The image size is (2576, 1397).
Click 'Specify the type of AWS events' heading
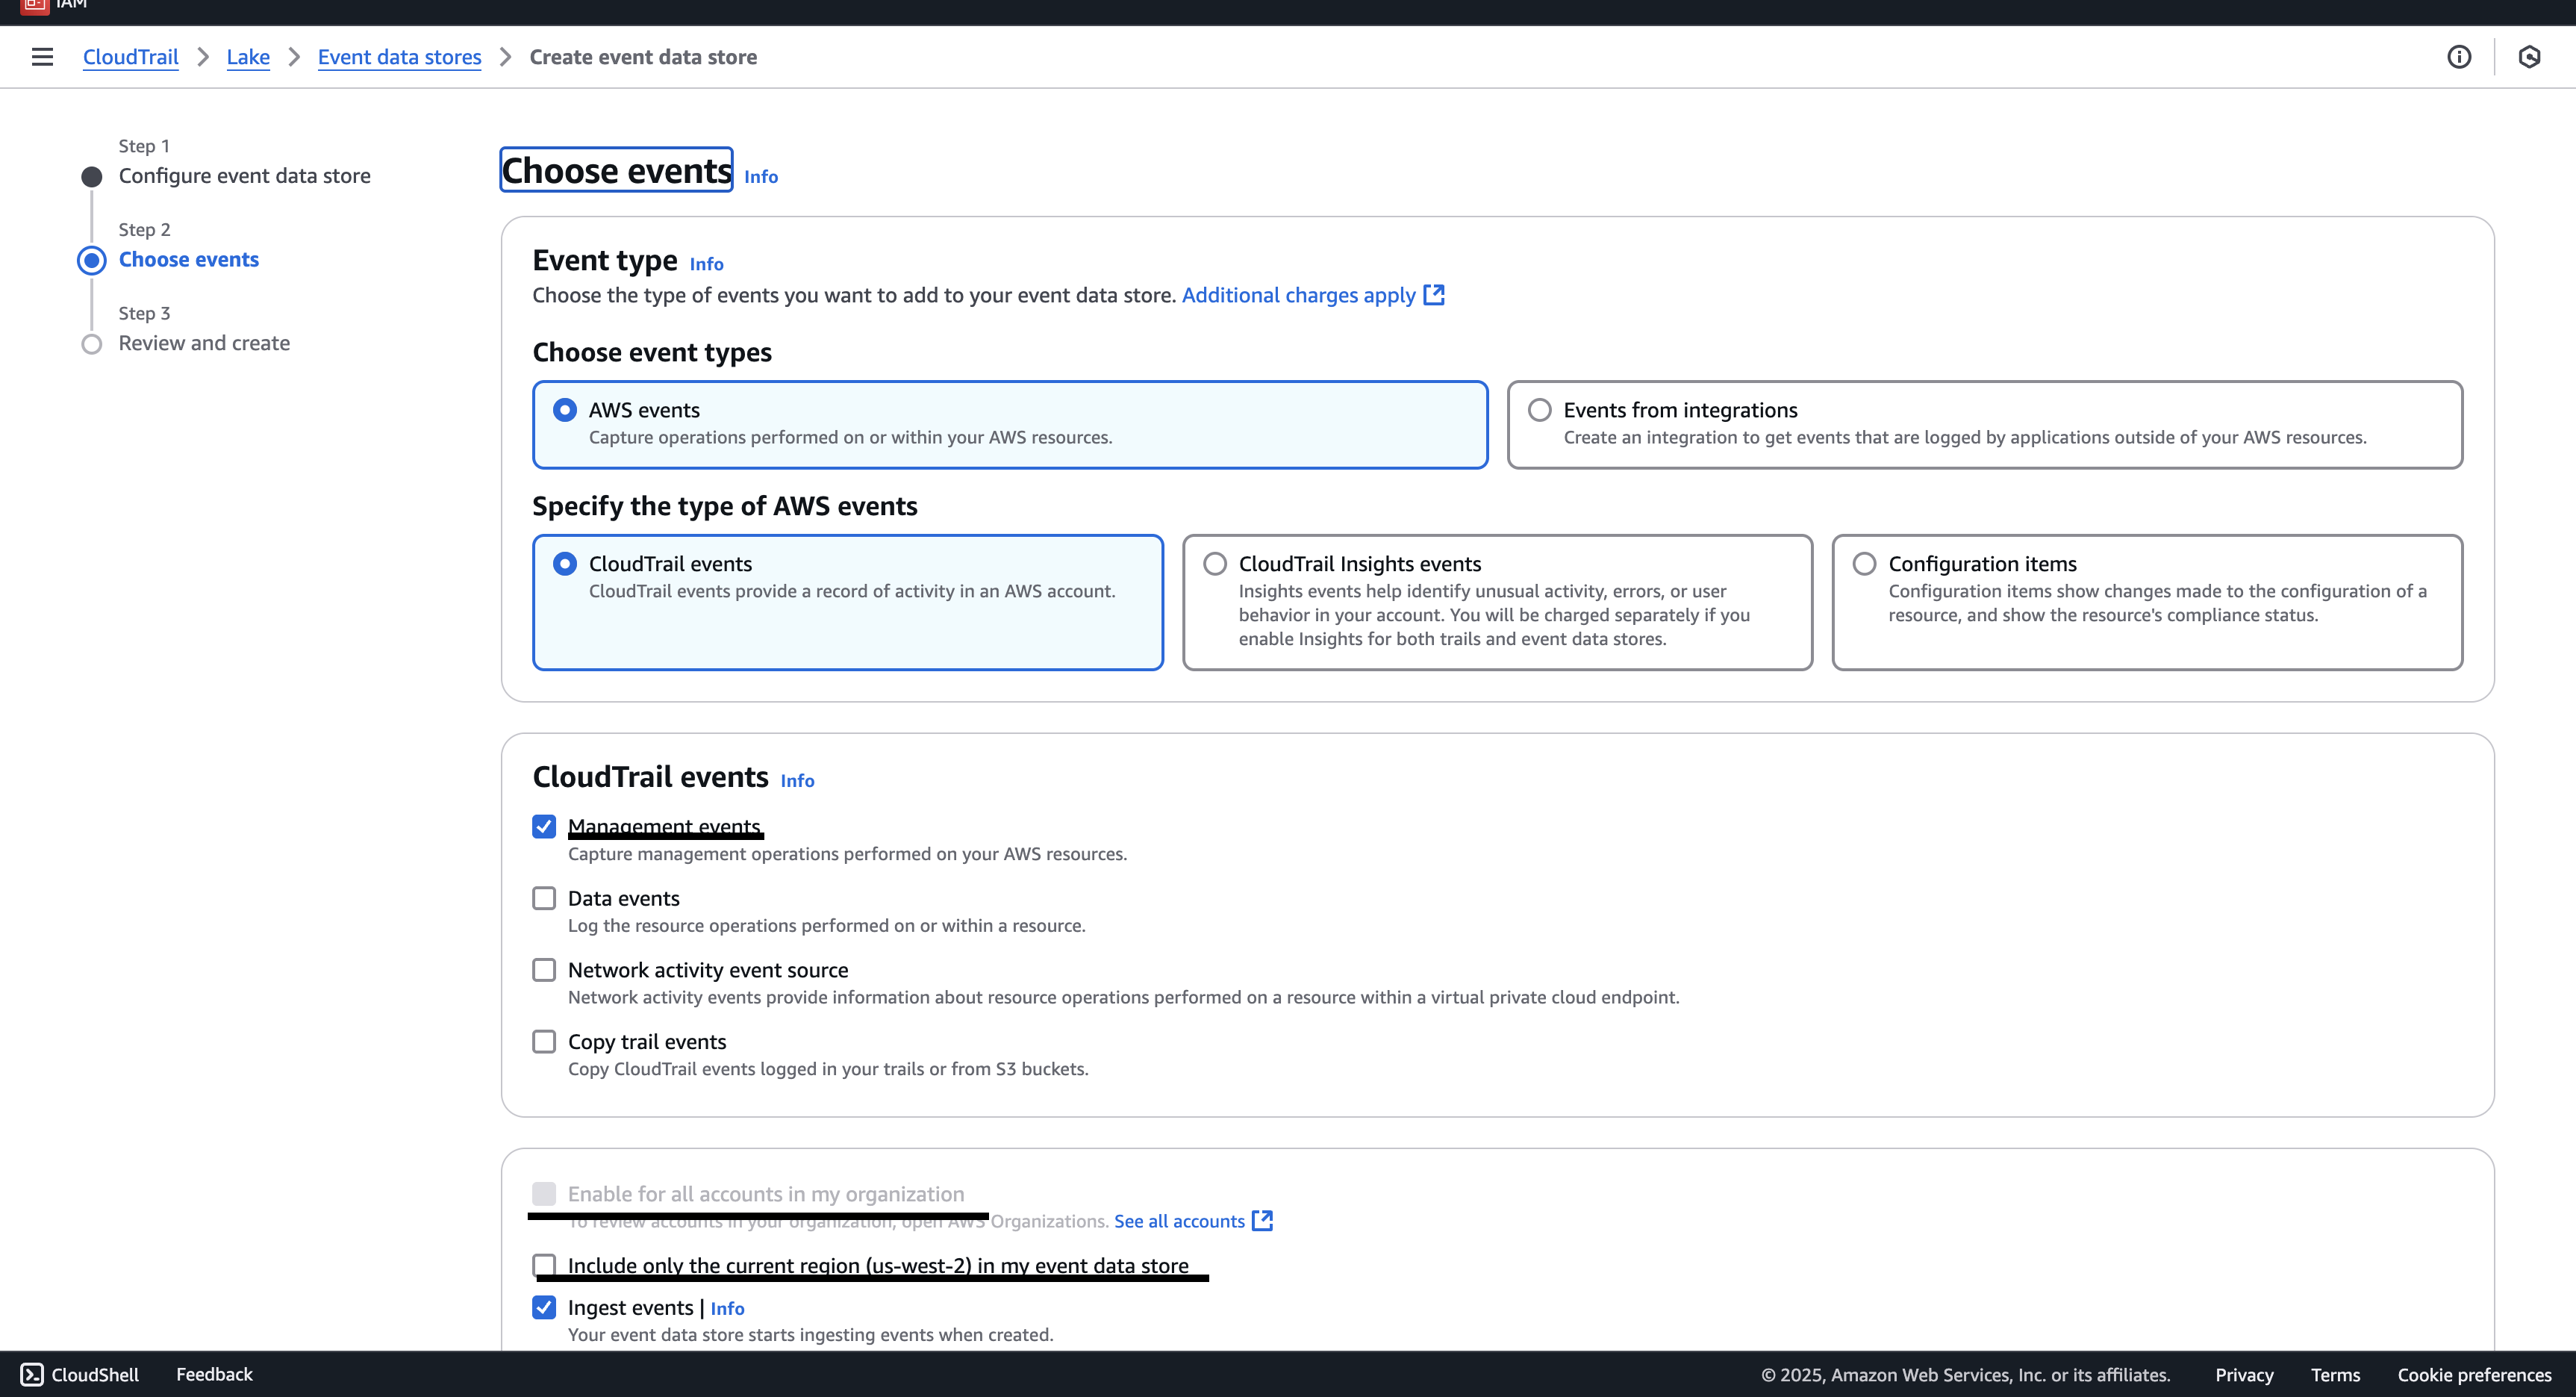click(x=725, y=506)
